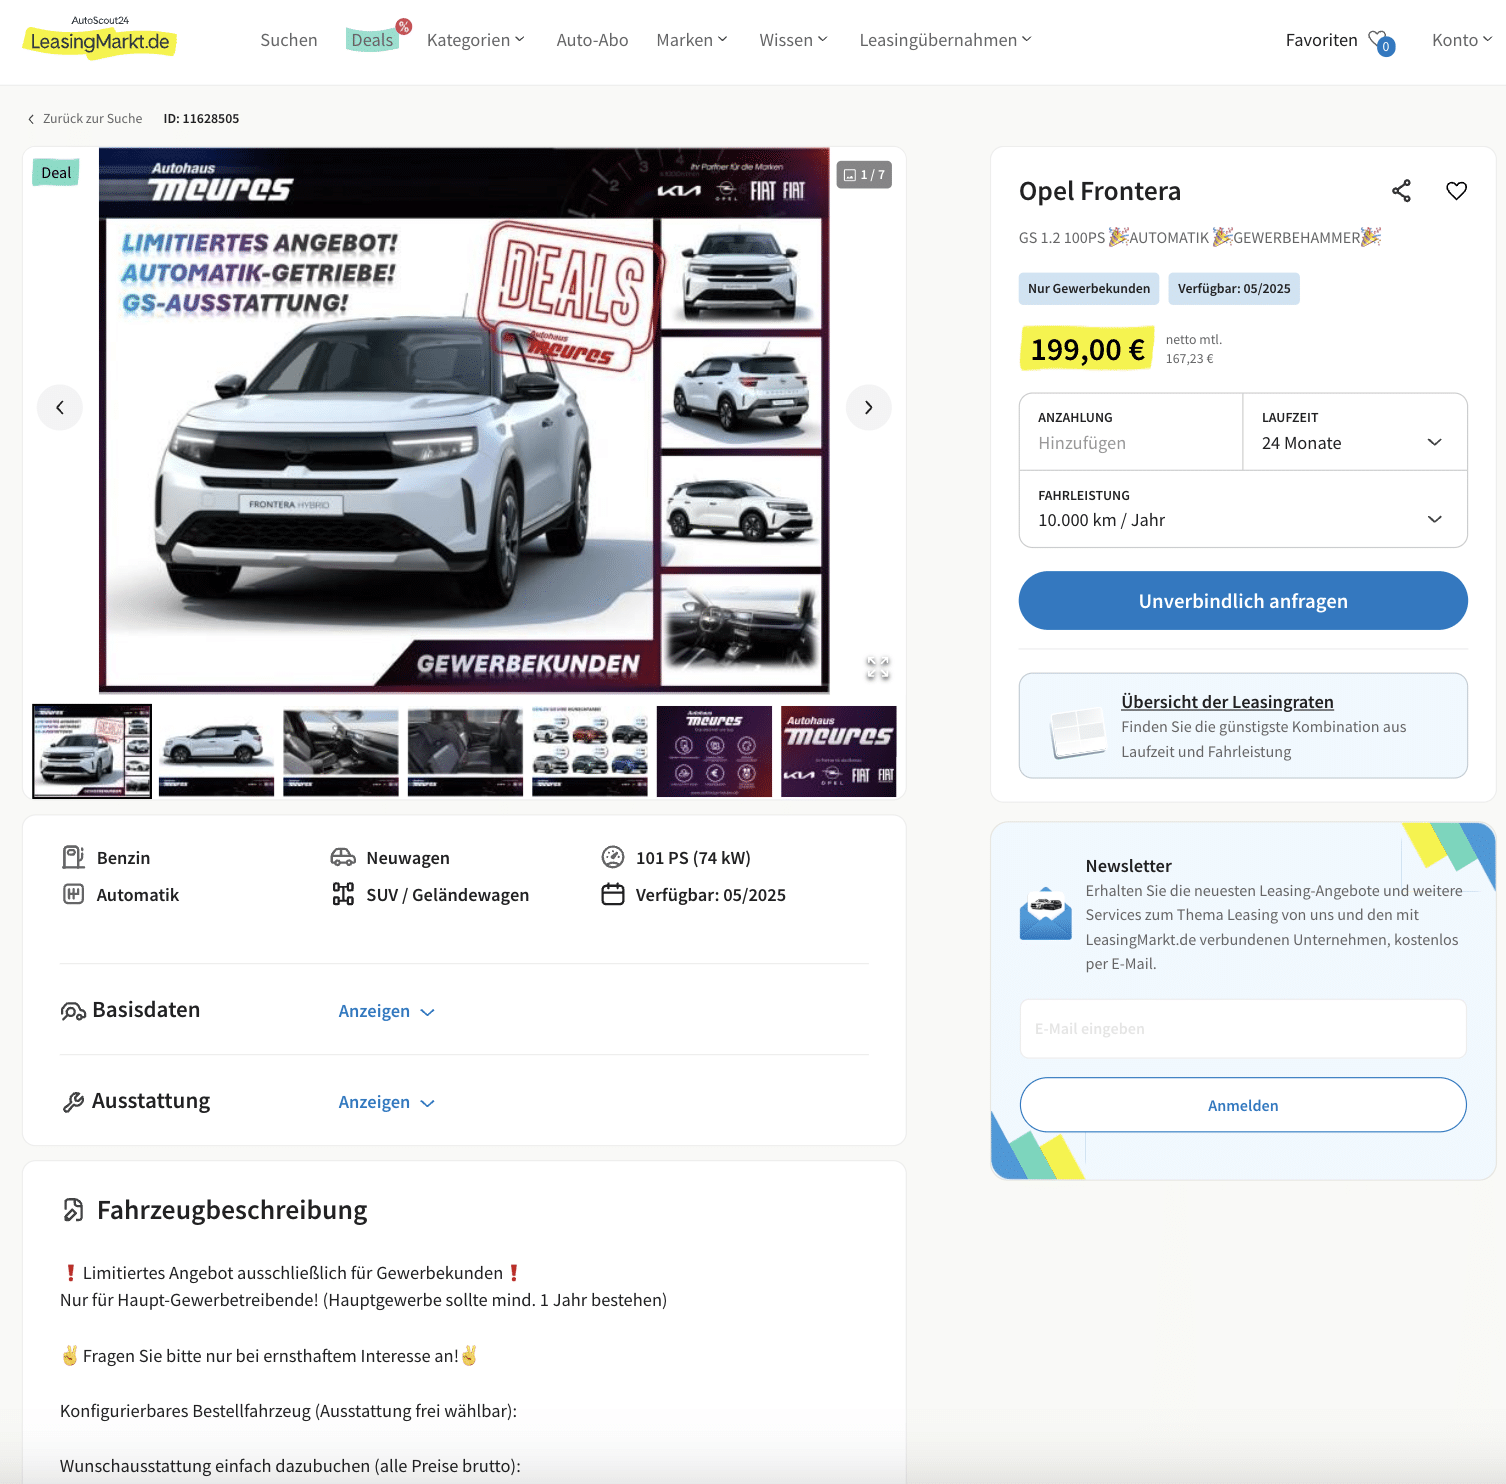The height and width of the screenshot is (1484, 1506).
Task: Click the Automatik gearbox icon
Action: pyautogui.click(x=74, y=894)
